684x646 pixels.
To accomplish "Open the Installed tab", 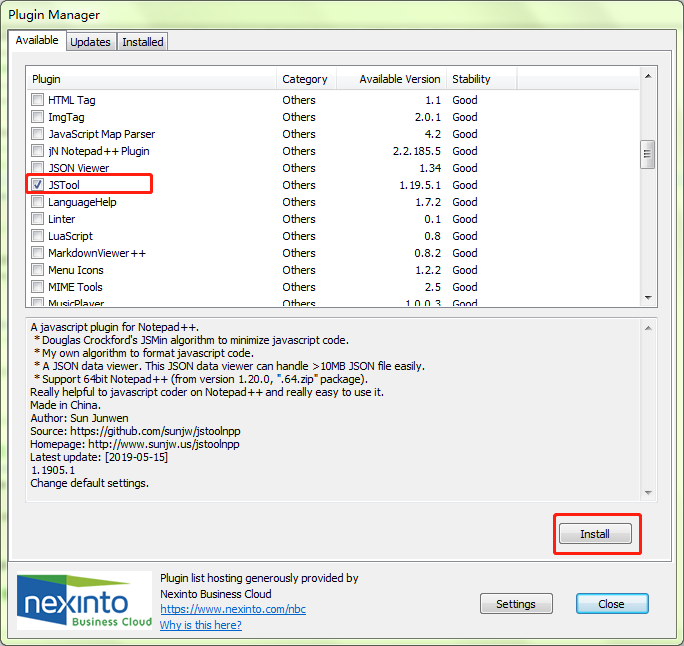I will pyautogui.click(x=143, y=42).
